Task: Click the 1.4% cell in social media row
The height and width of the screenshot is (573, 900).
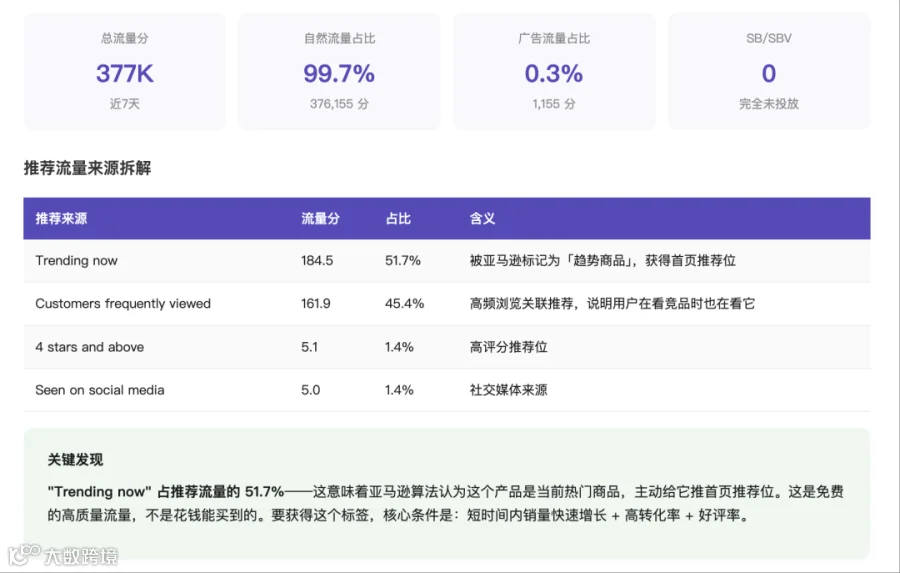Action: click(x=399, y=390)
